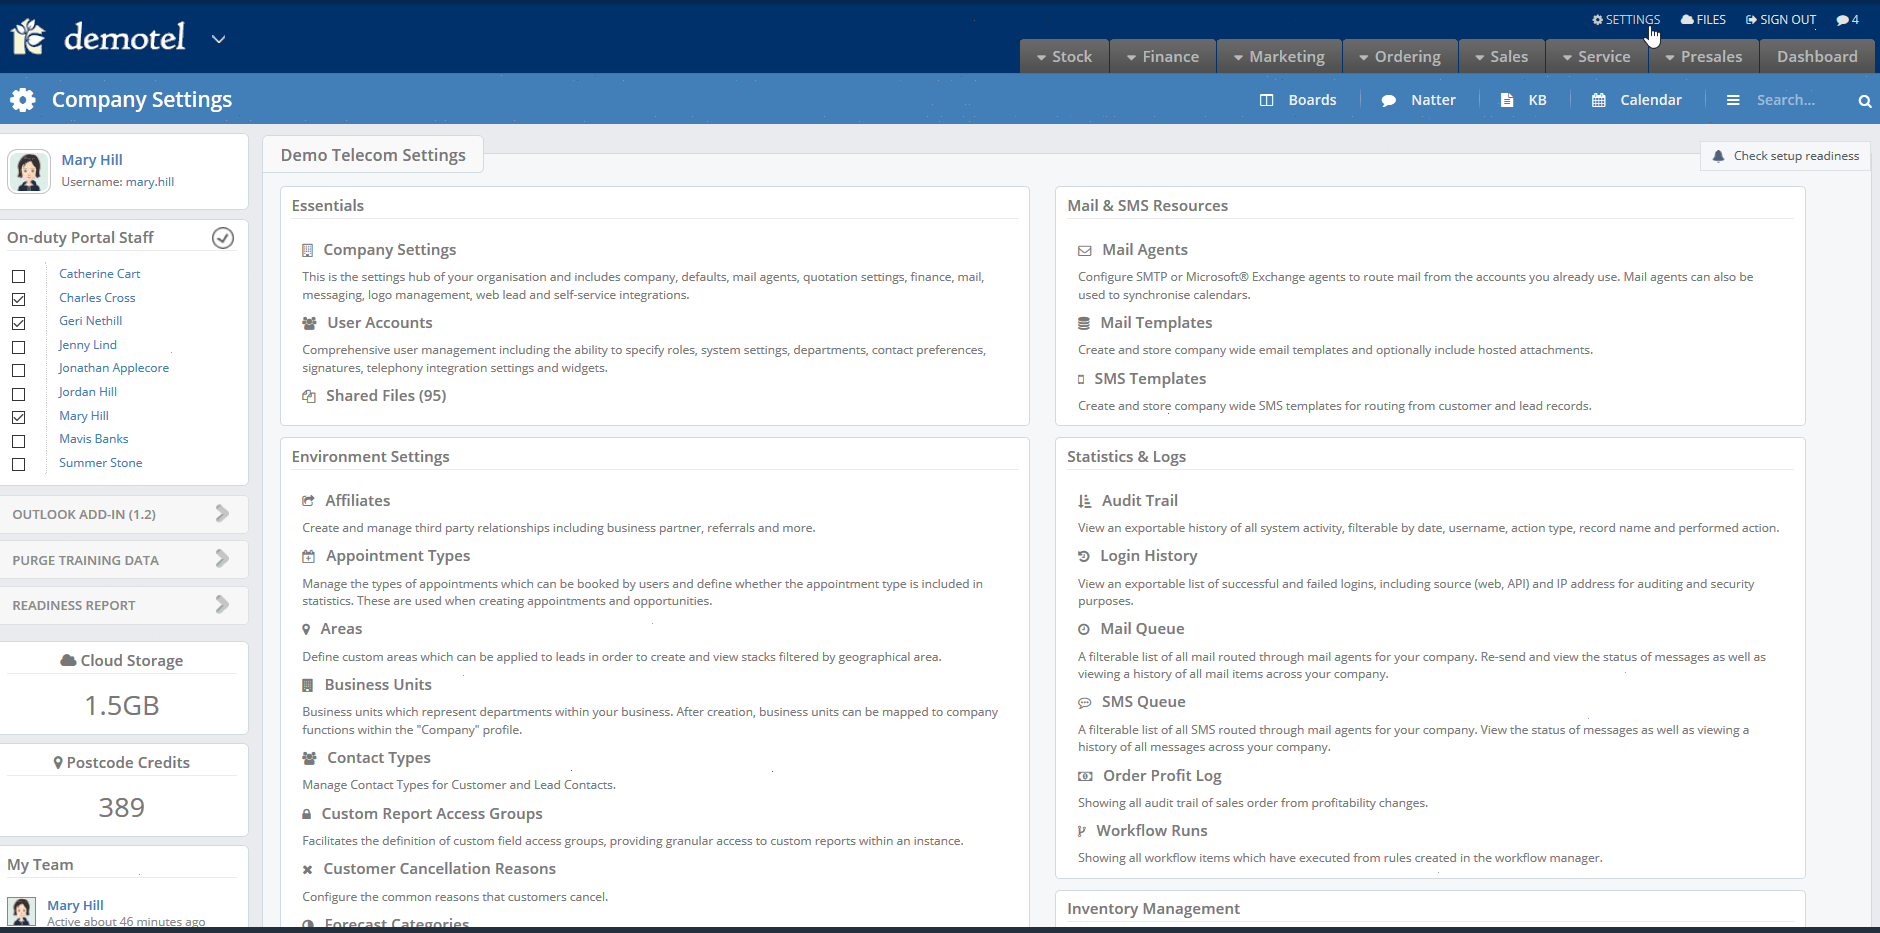Check the Catherine Cart on-duty checkbox

click(x=18, y=276)
